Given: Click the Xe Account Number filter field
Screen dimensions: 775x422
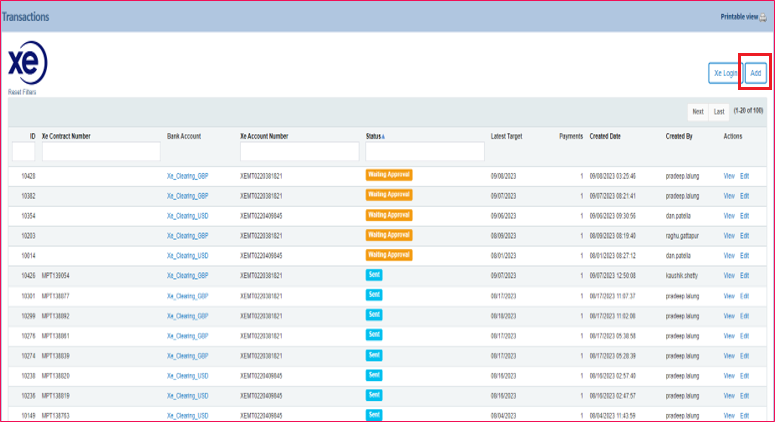Looking at the screenshot, I should coord(299,151).
